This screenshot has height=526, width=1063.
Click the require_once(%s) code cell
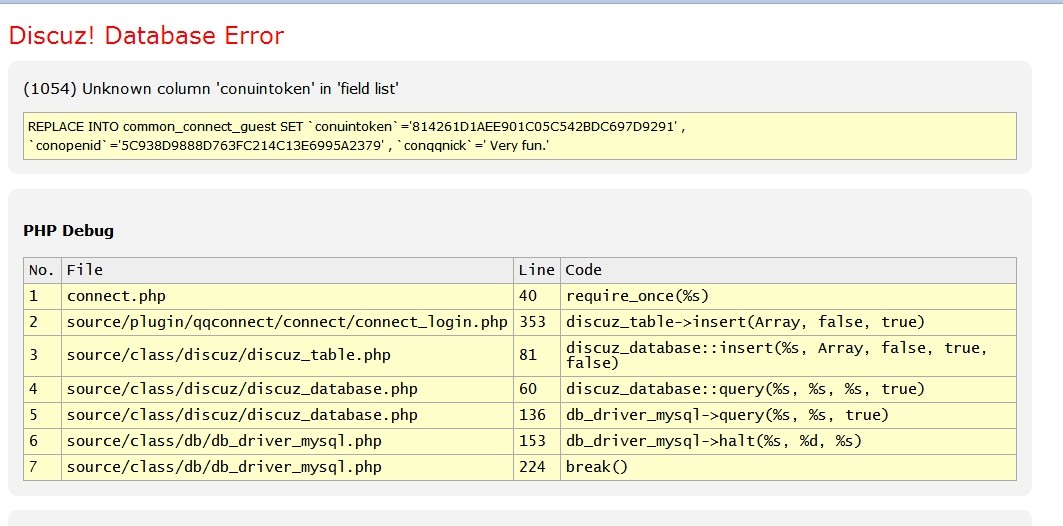tap(638, 296)
